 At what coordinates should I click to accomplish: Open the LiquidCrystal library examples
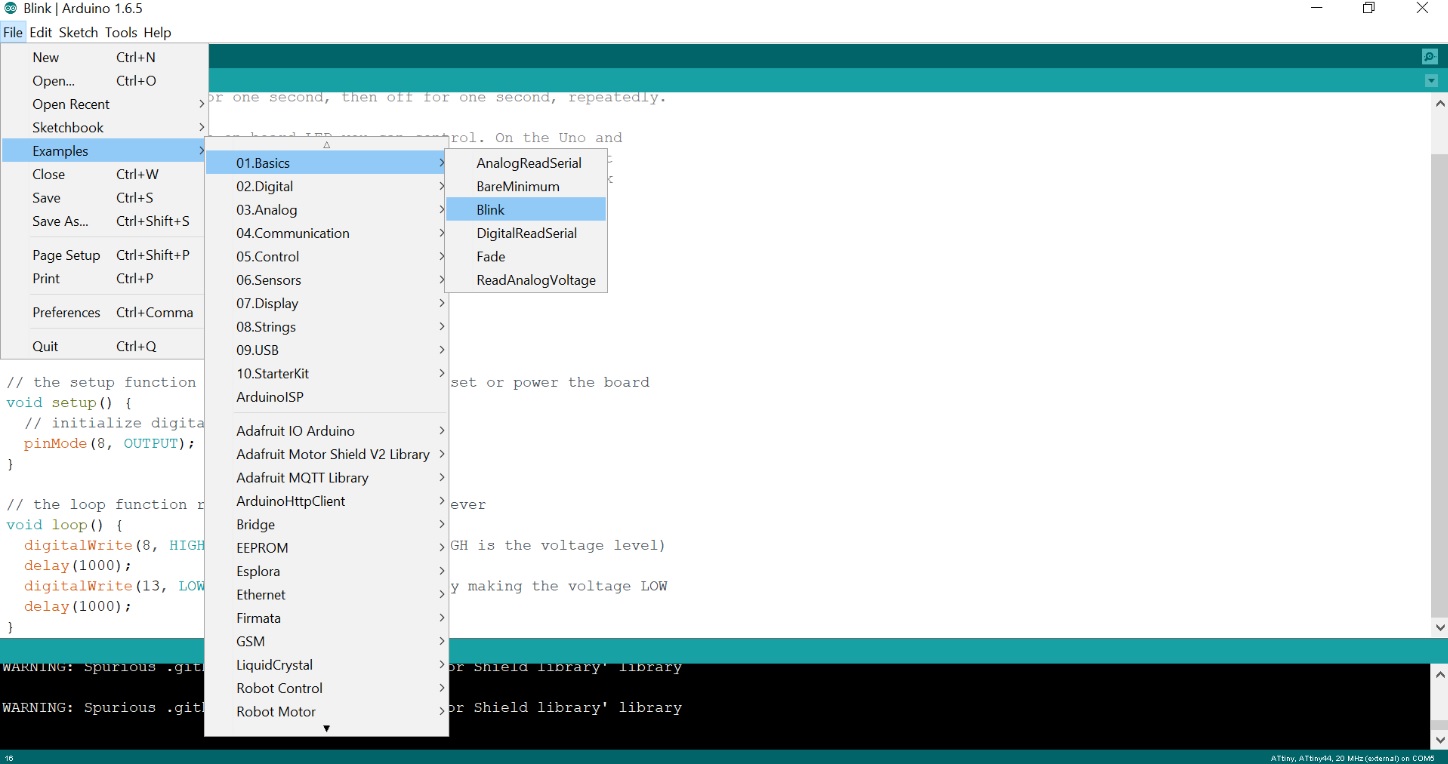[x=326, y=665]
